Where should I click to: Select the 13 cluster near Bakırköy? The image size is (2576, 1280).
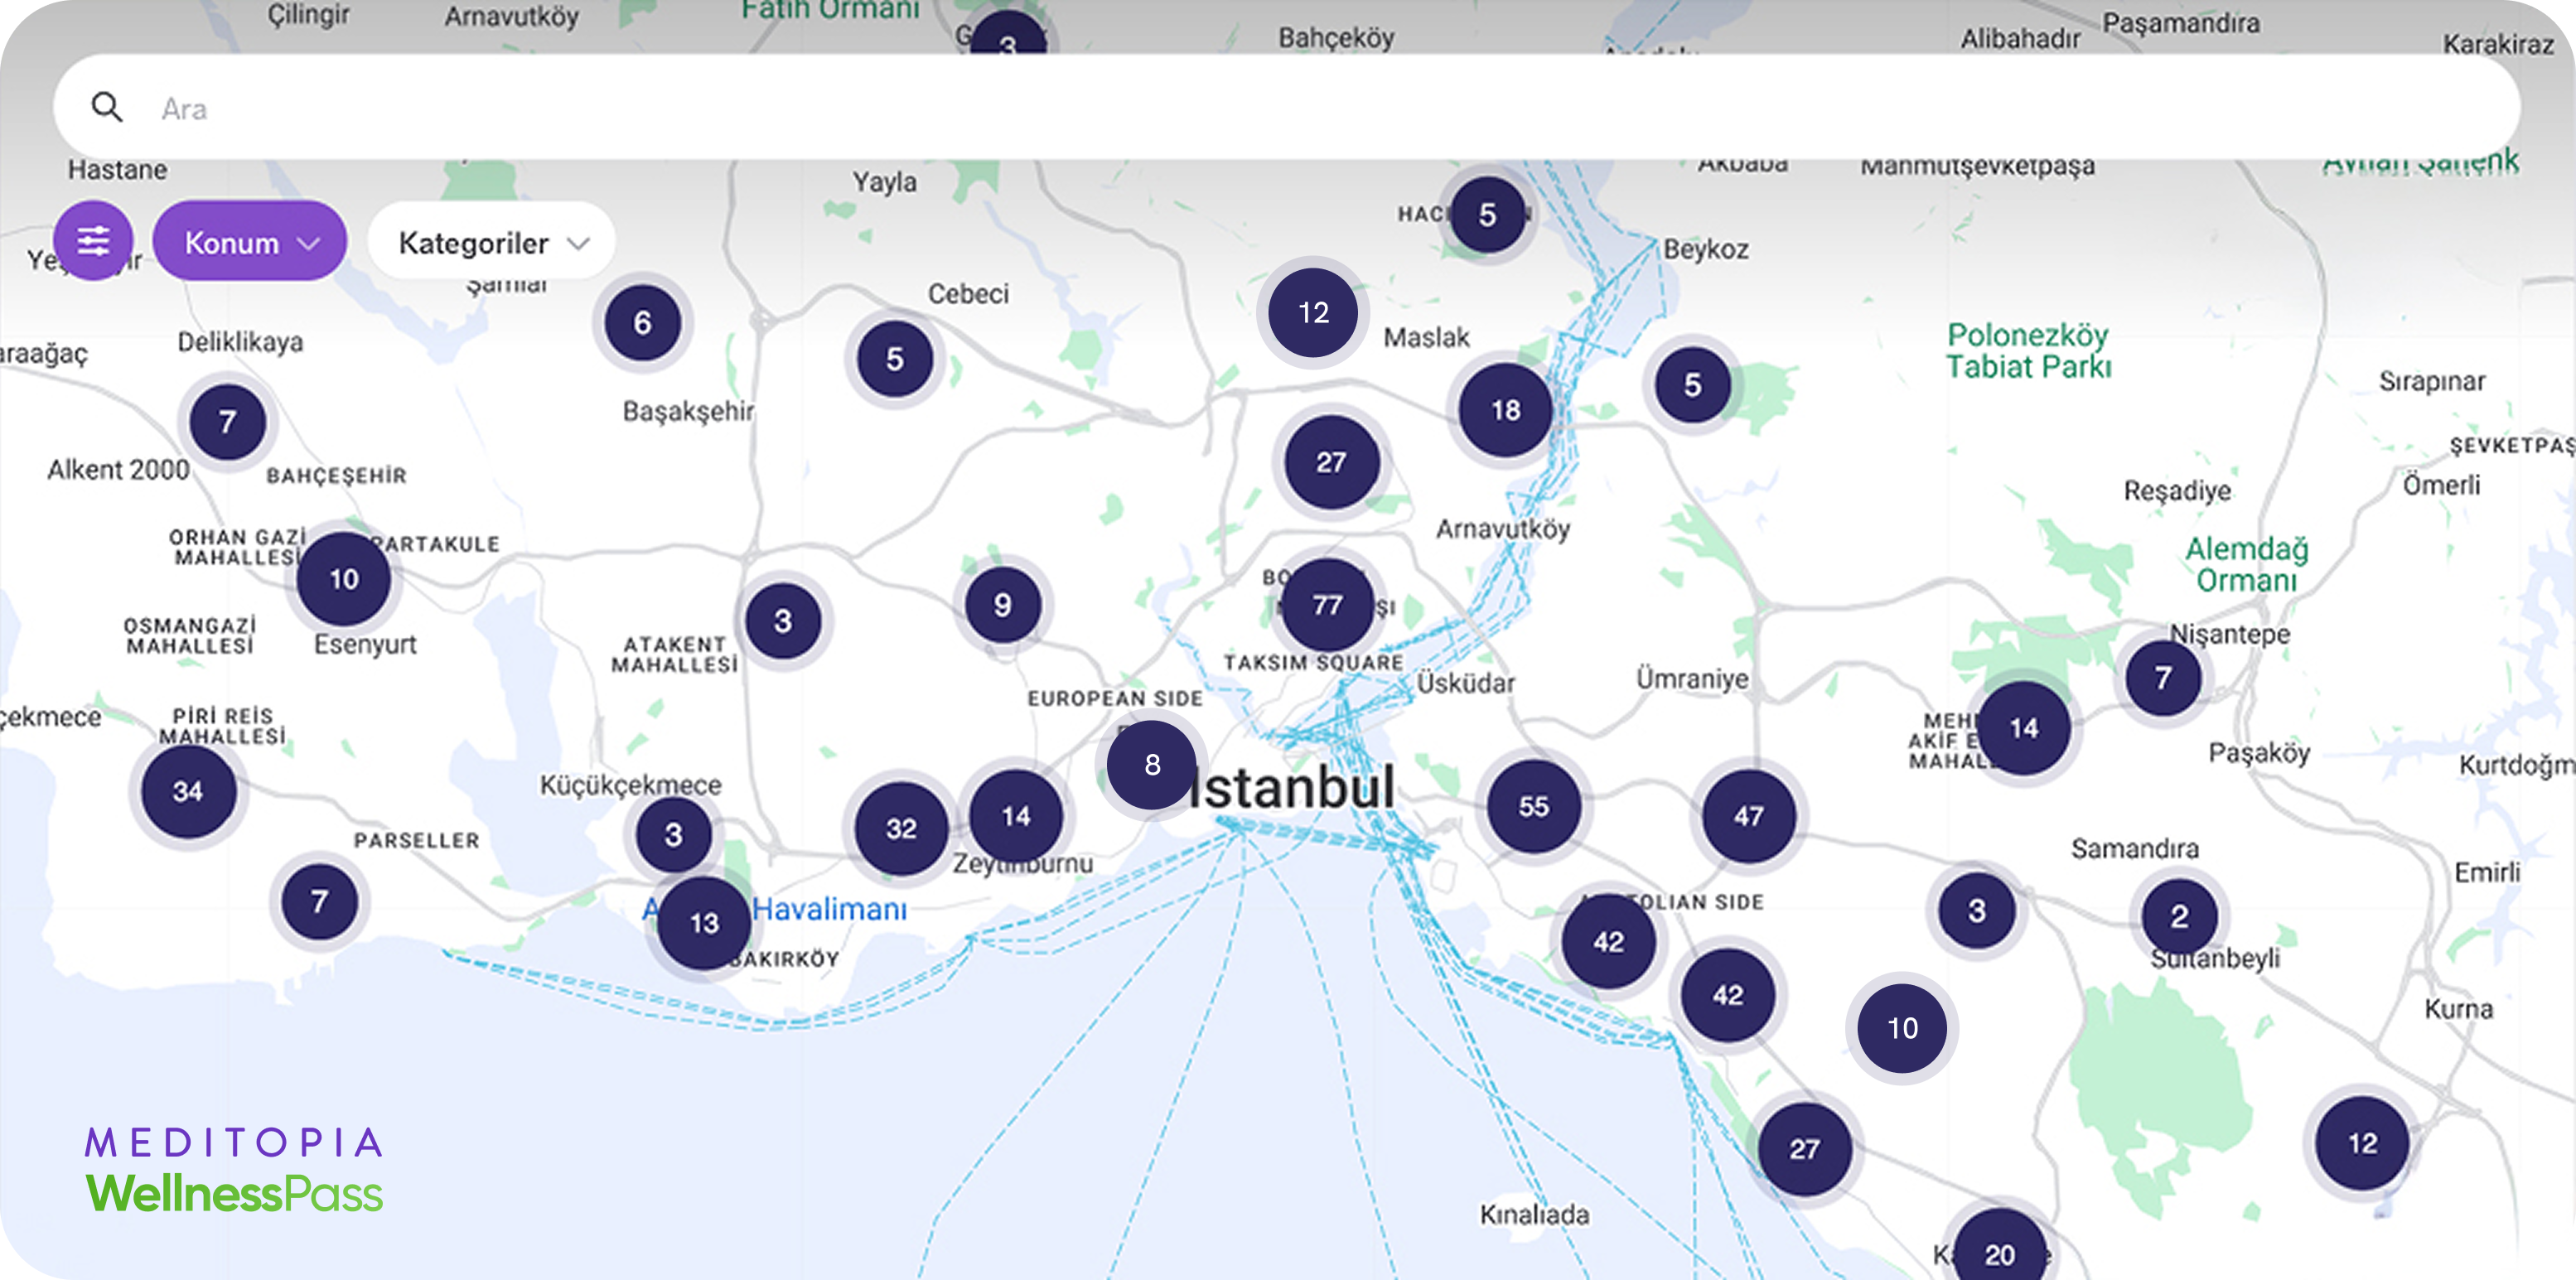[x=704, y=922]
